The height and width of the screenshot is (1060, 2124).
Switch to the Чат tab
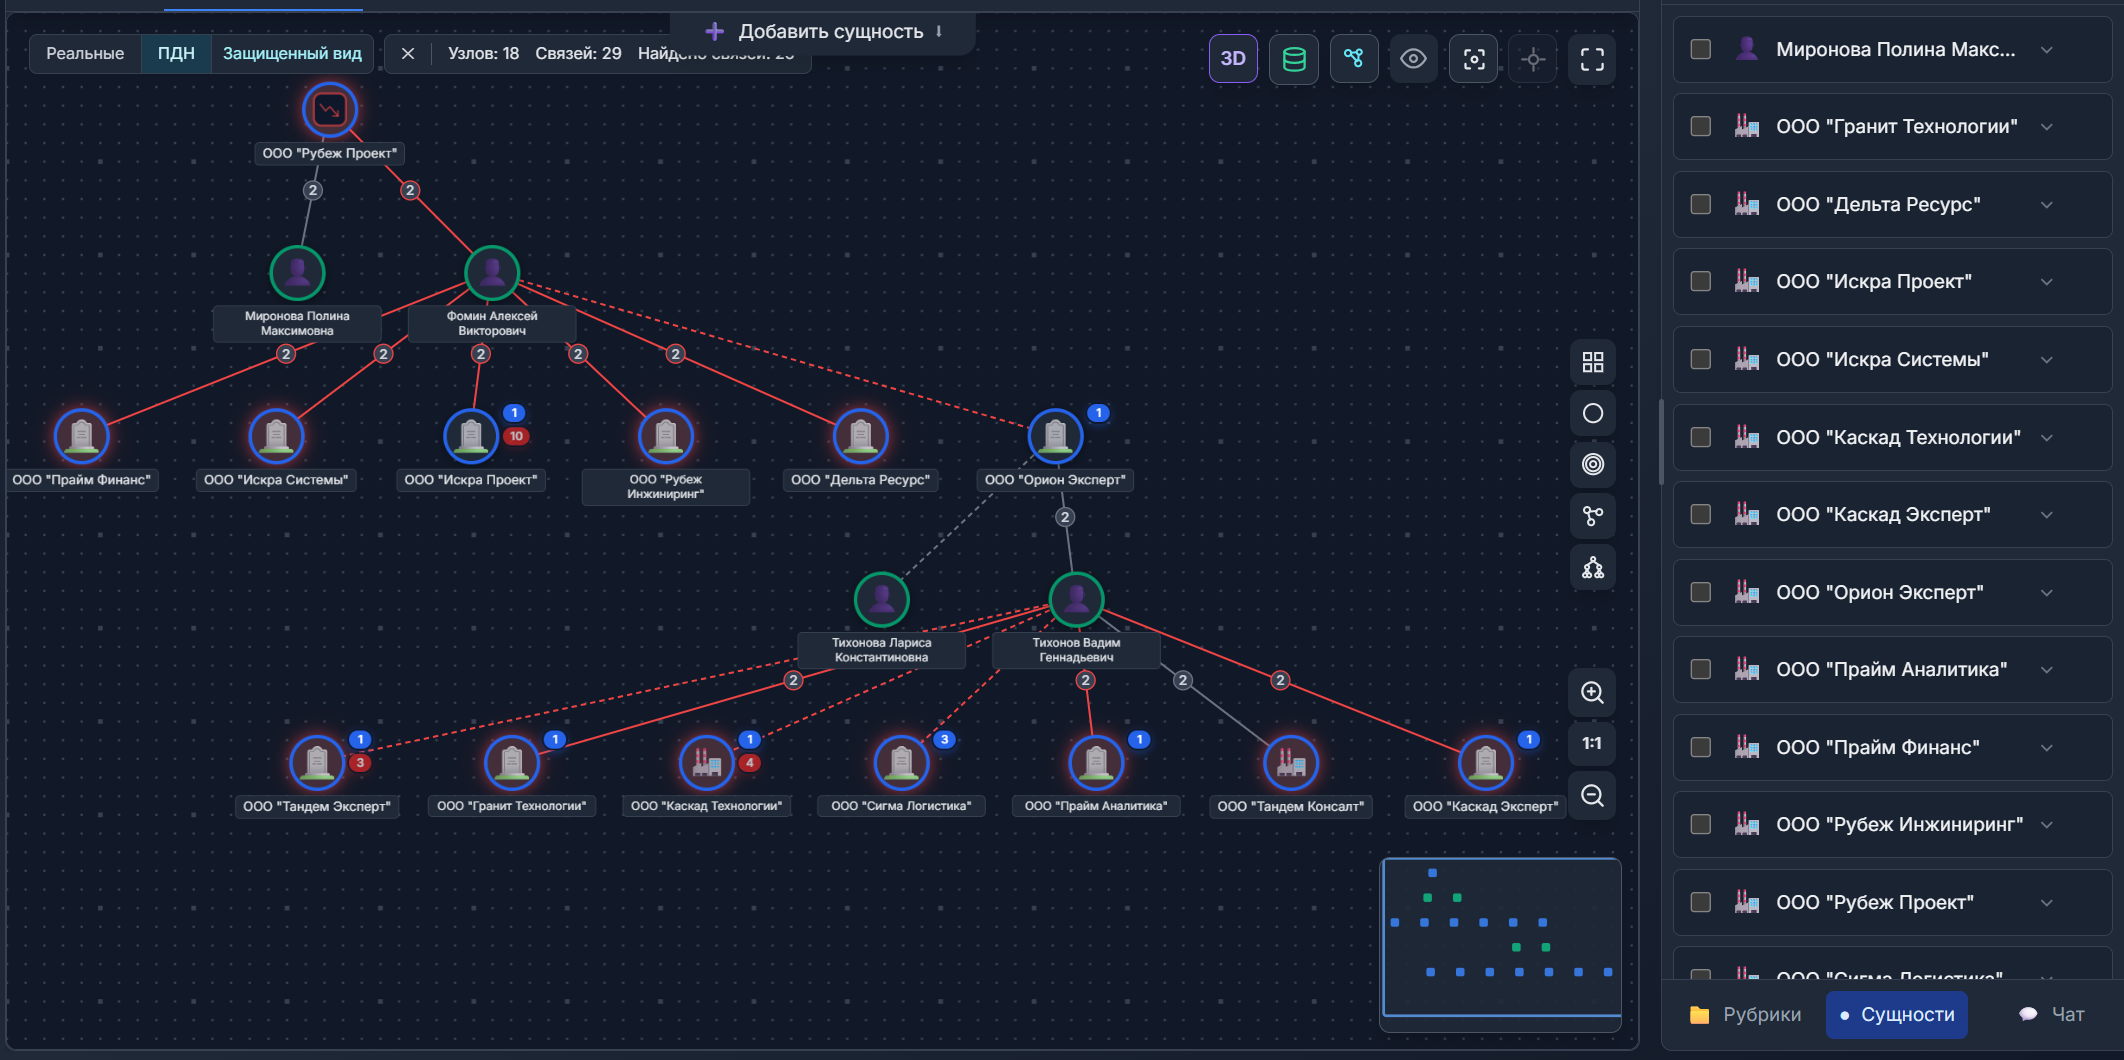click(x=2052, y=1014)
